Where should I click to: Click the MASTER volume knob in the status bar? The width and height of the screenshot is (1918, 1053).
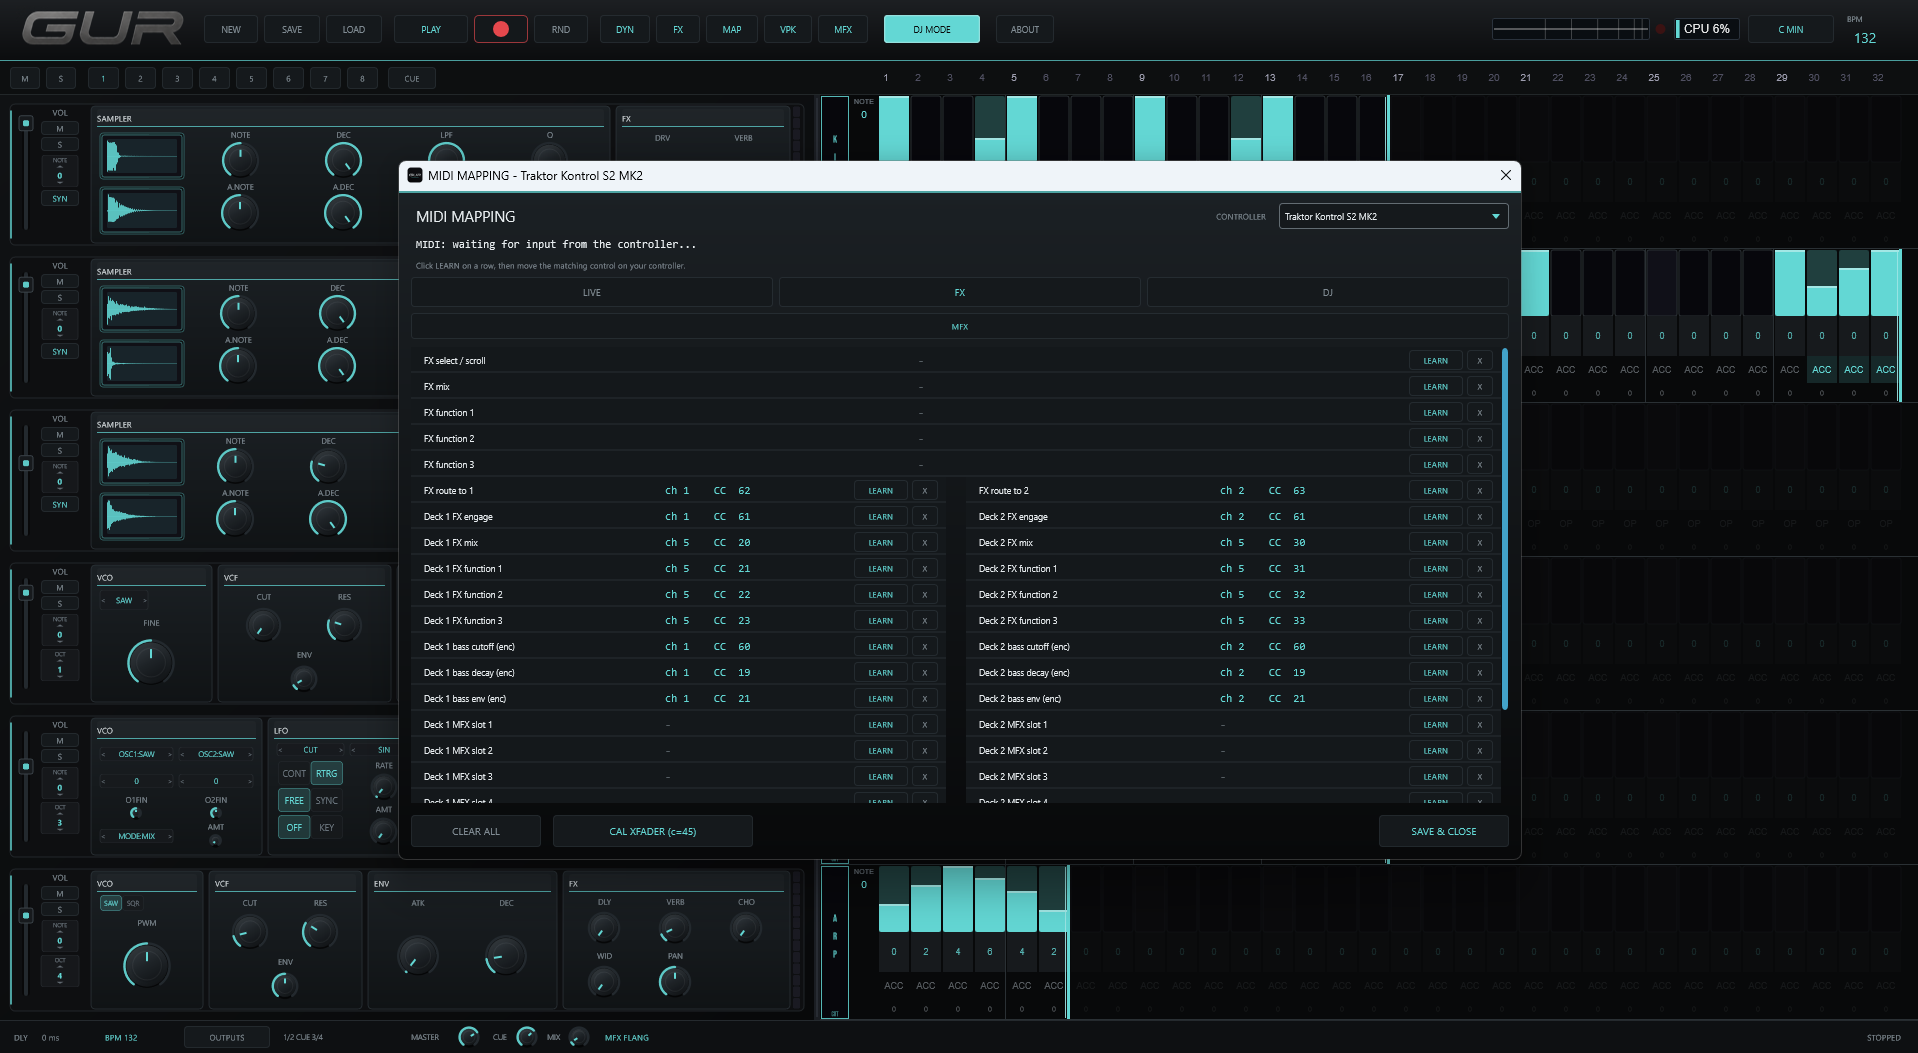[468, 1037]
